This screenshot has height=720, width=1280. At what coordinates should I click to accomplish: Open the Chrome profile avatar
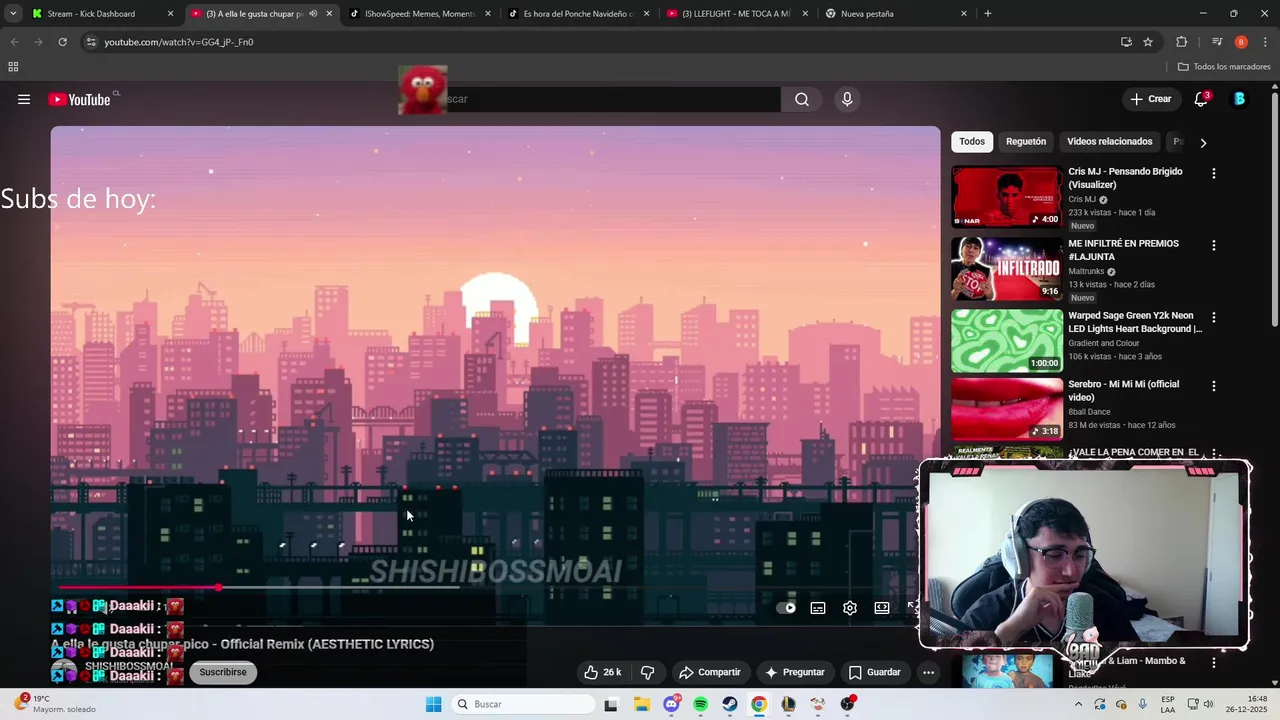point(1241,42)
